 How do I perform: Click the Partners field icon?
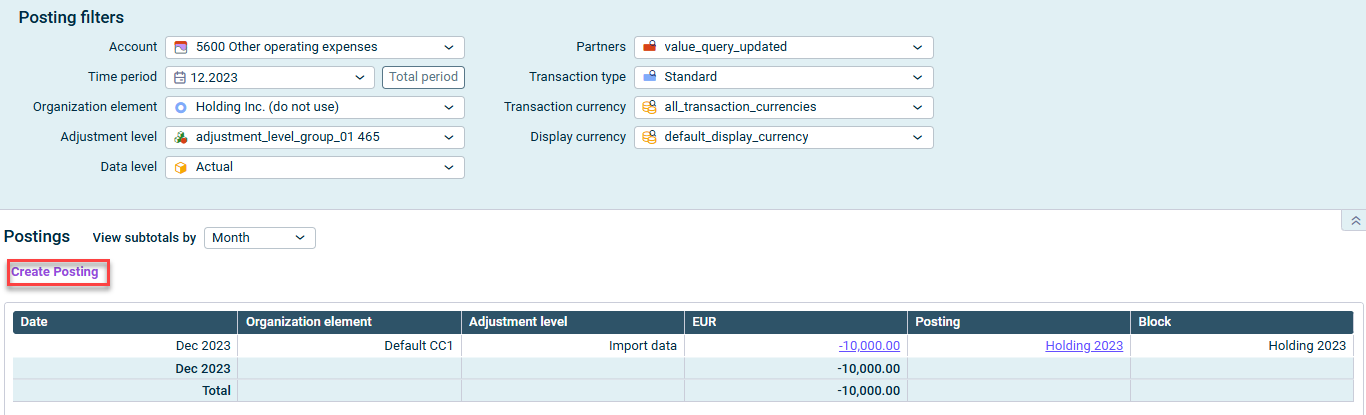point(650,47)
